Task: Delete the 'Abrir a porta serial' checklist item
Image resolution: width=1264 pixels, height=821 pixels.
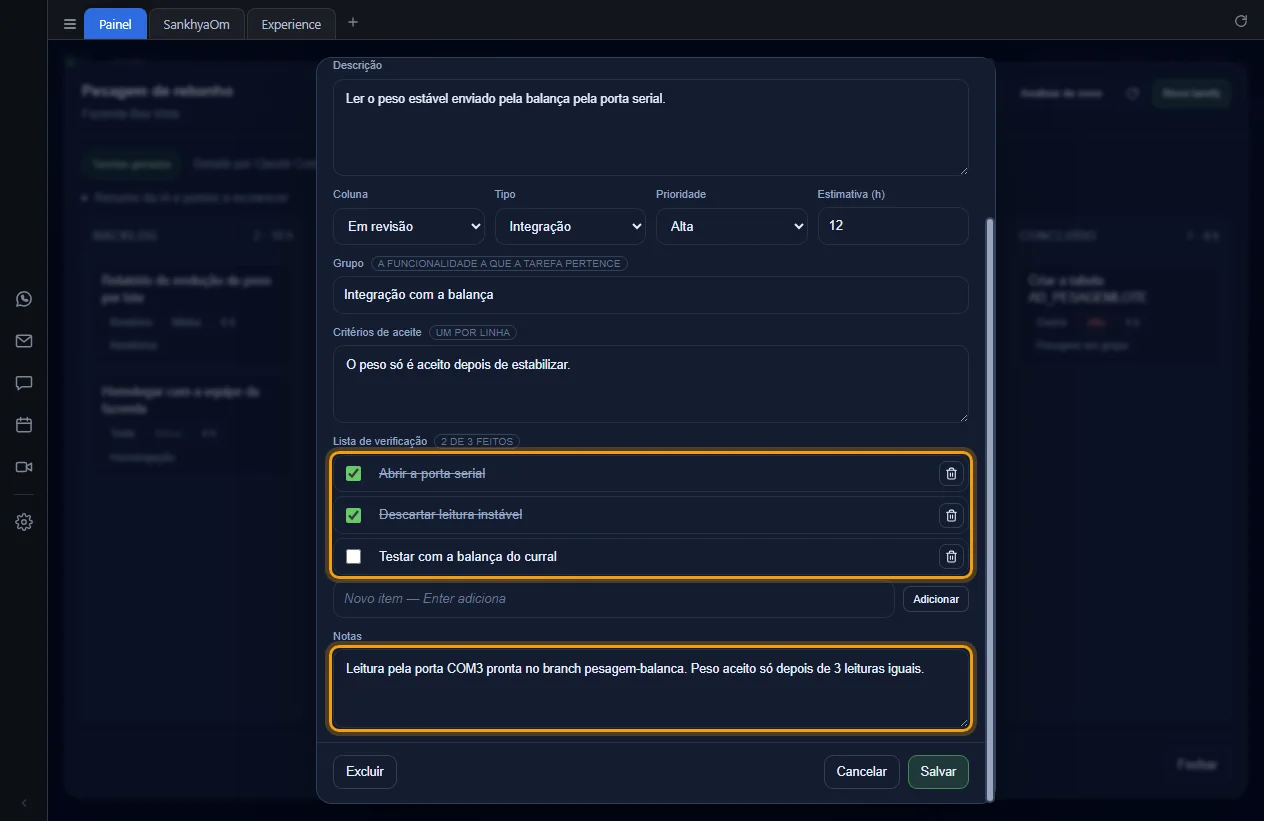Action: pyautogui.click(x=951, y=473)
